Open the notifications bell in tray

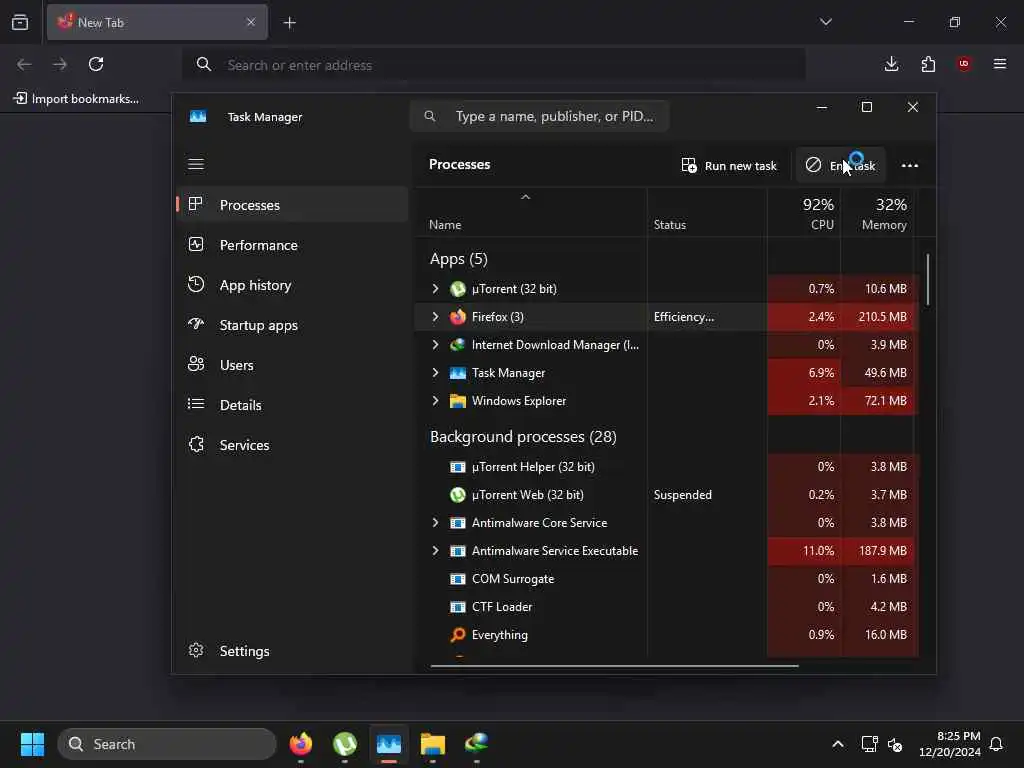pos(997,744)
